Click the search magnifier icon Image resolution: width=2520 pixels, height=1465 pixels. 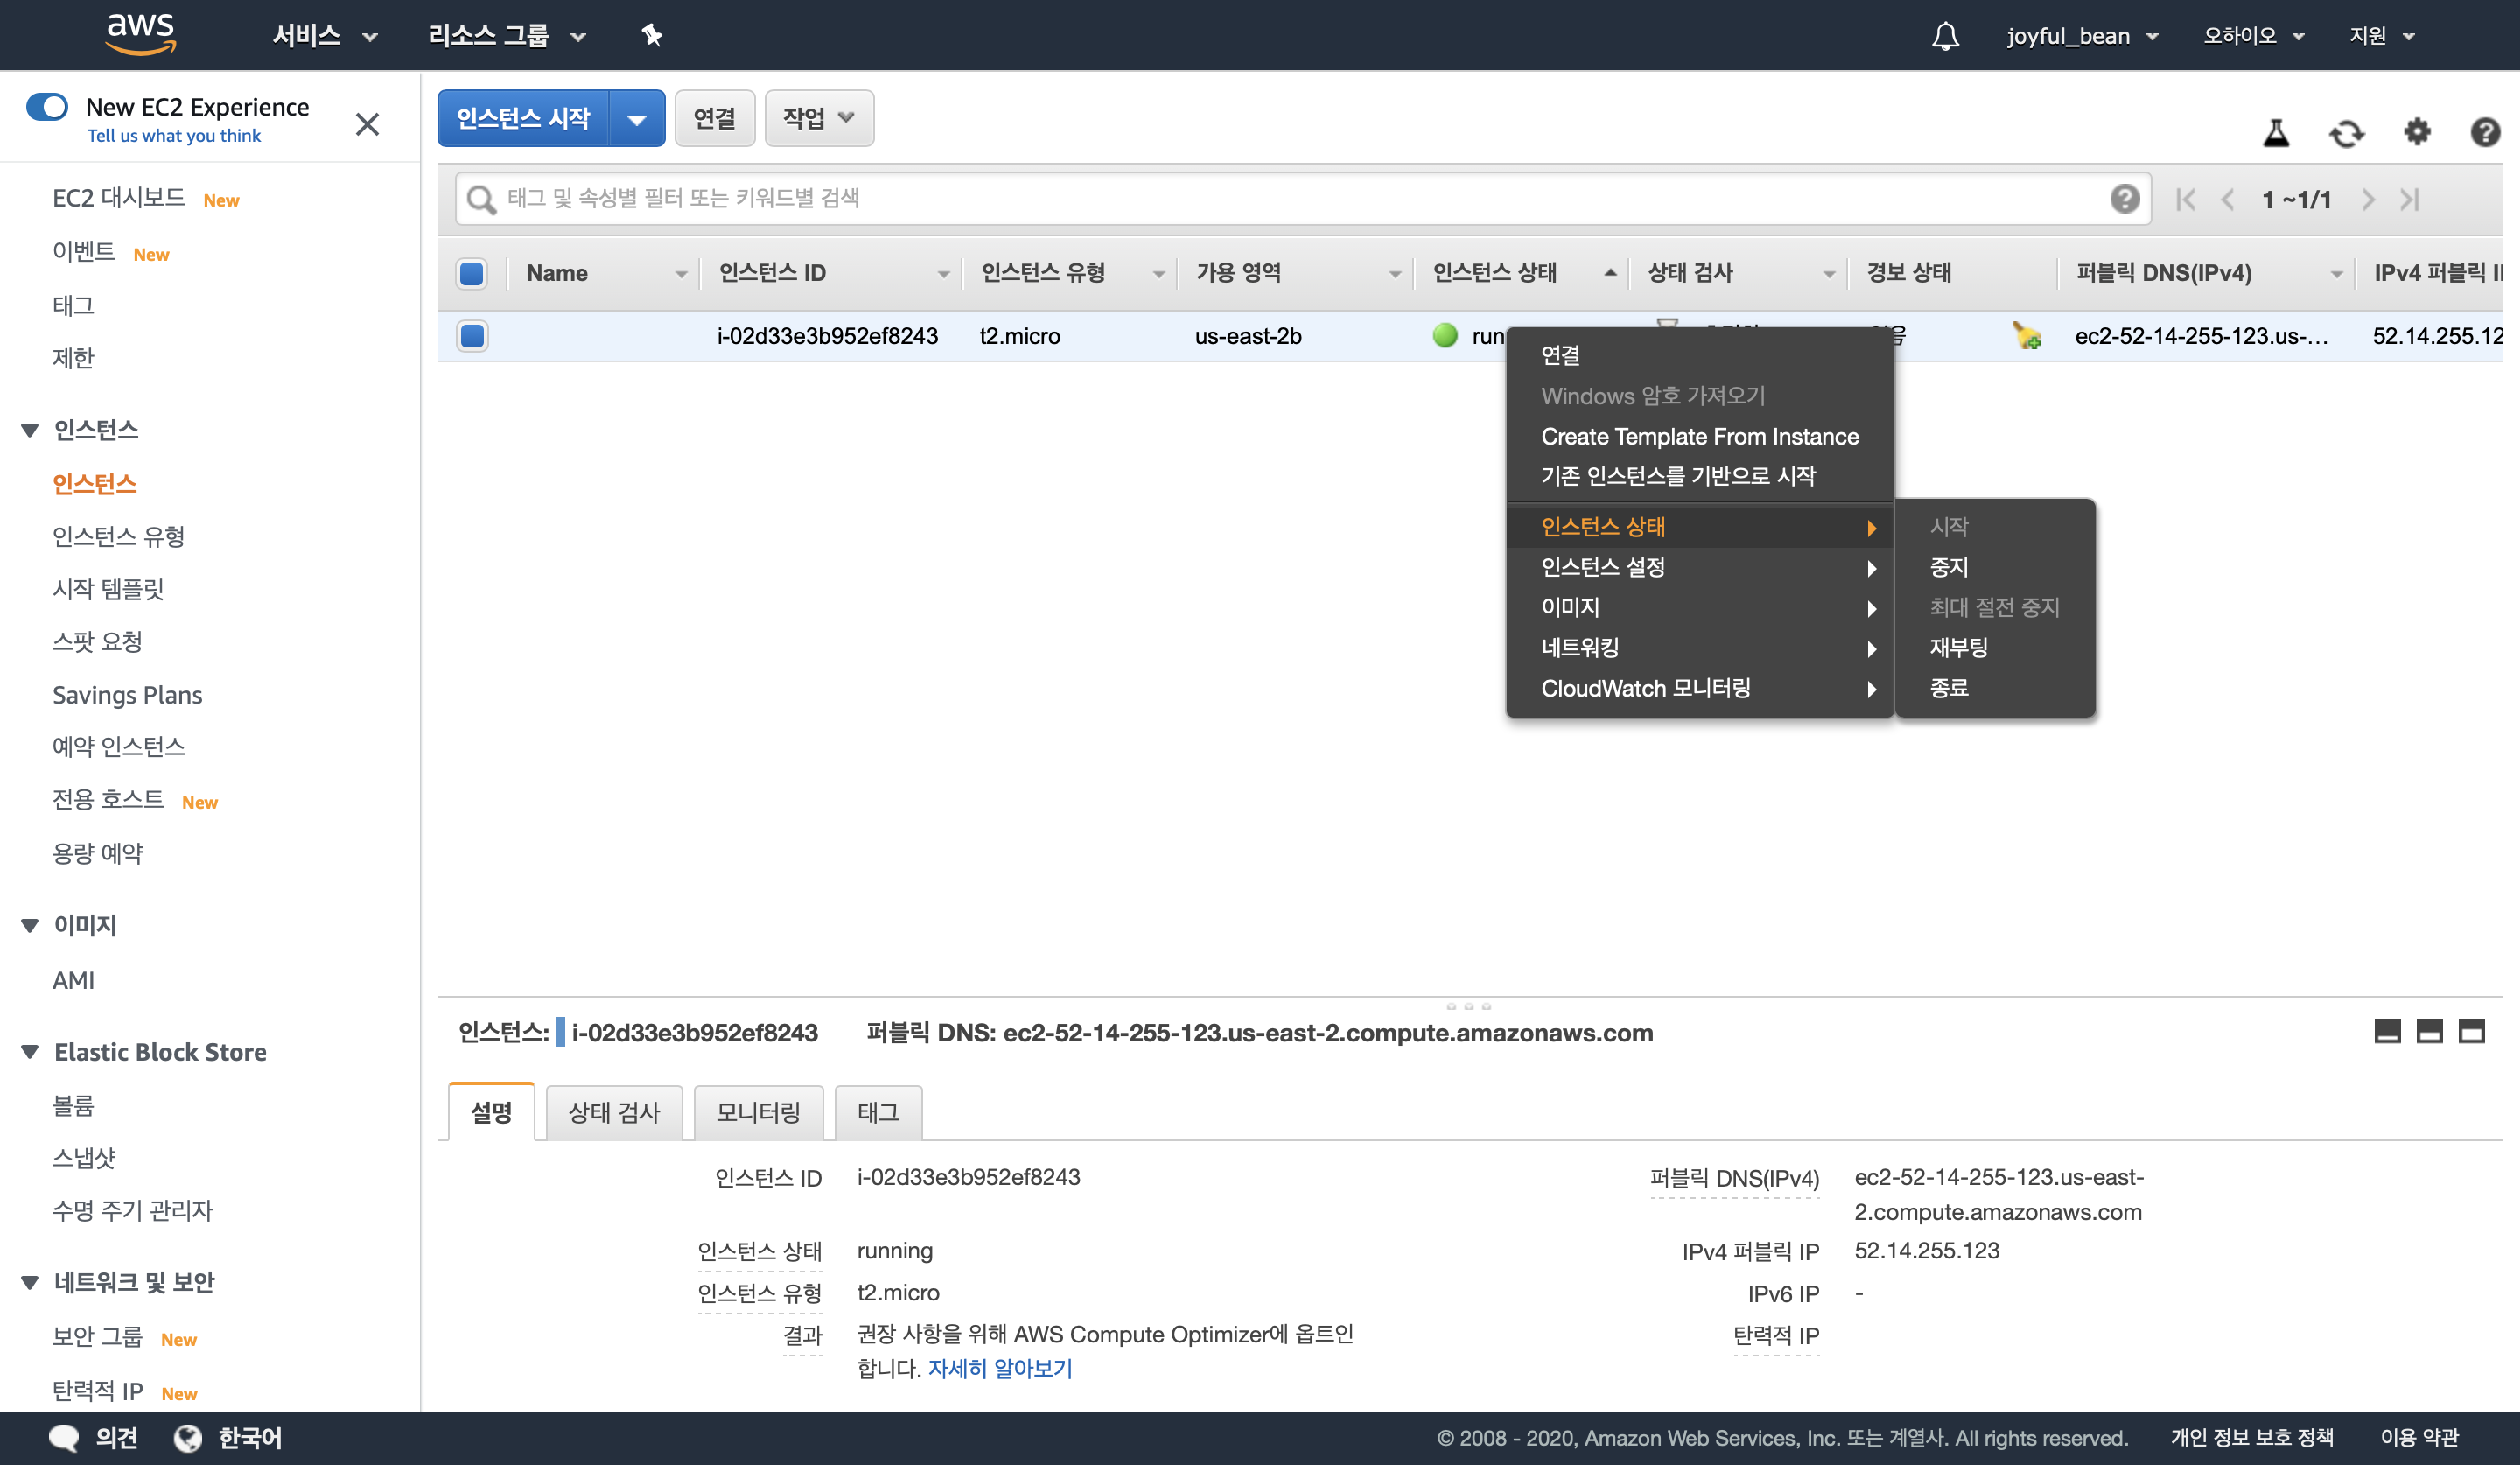(481, 199)
